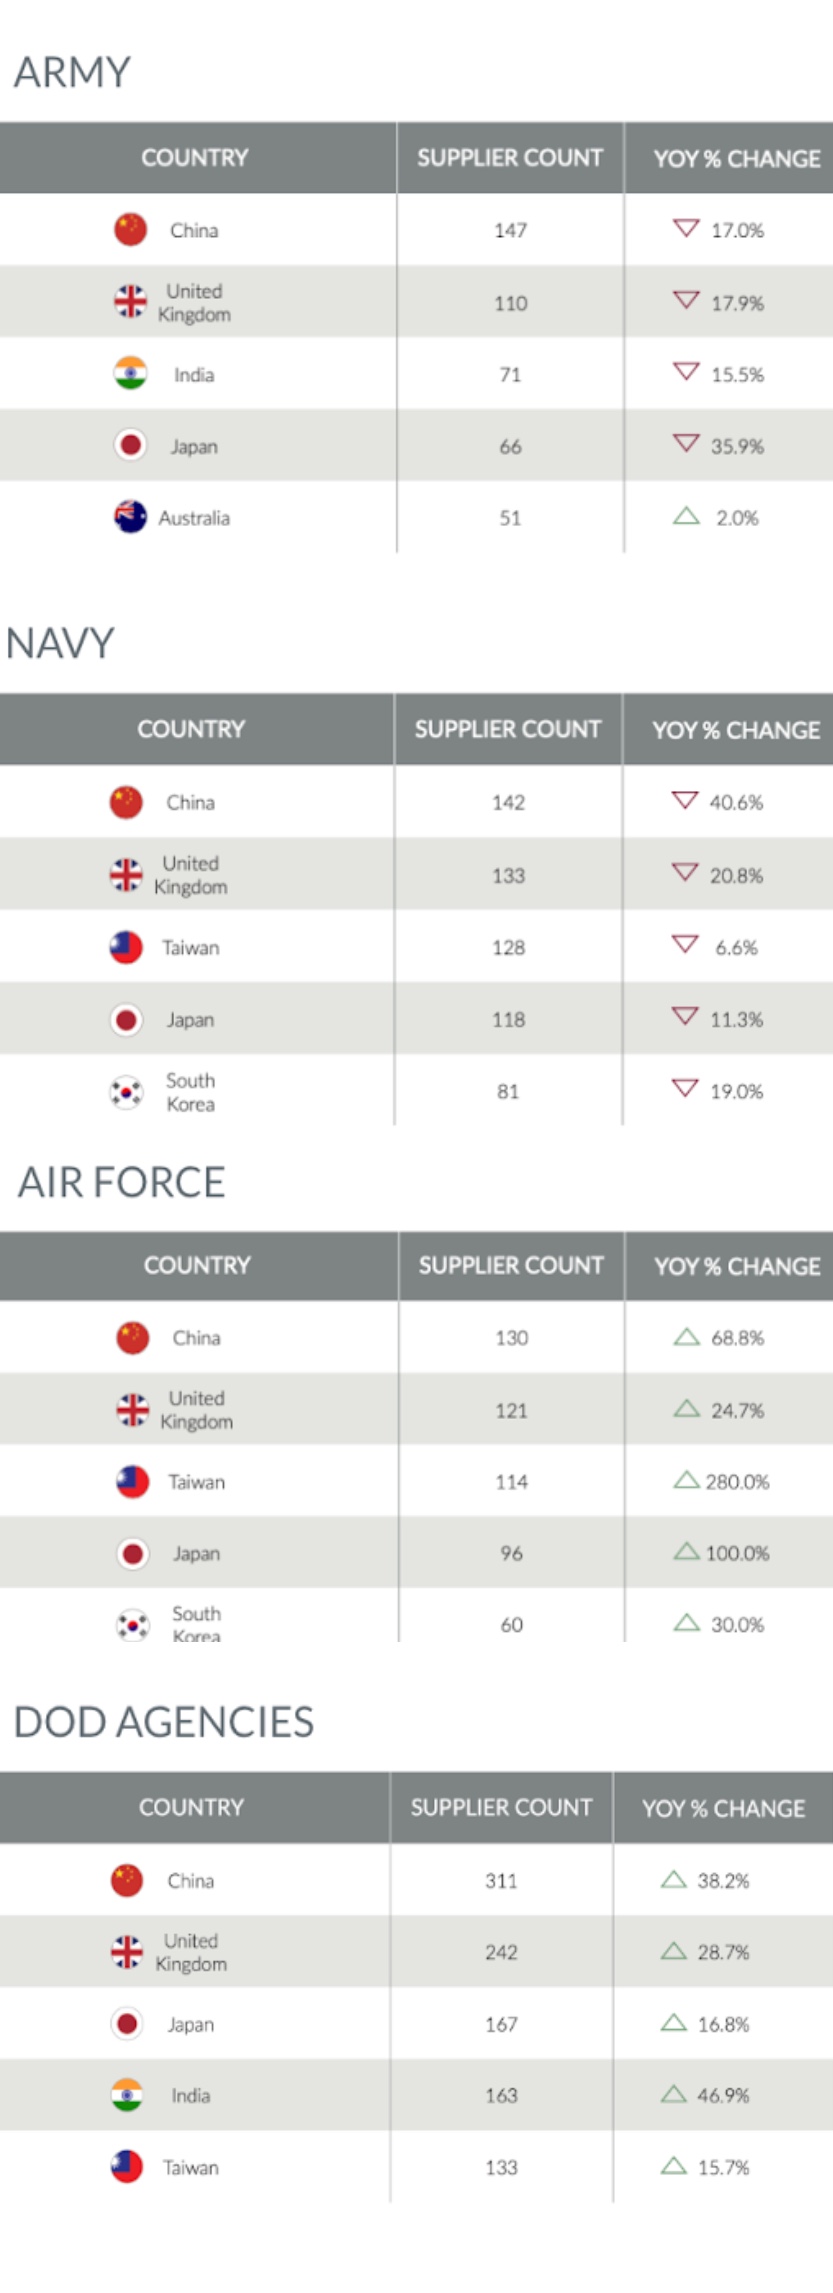Viewport: 833px width, 2293px height.
Task: Click supplier count 311 for DOD China
Action: point(501,1880)
